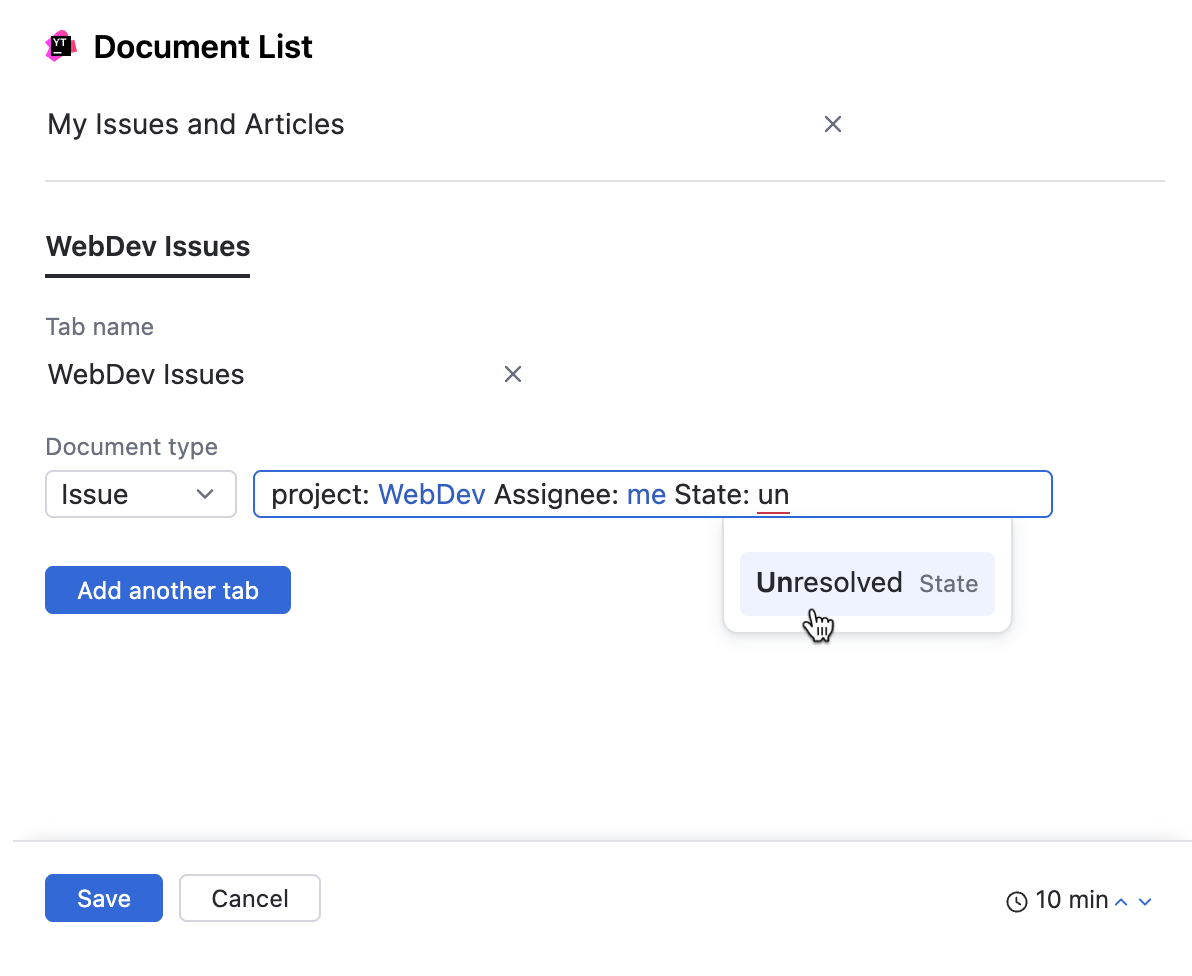Expand the Document type selector chevron
Image resolution: width=1192 pixels, height=976 pixels.
(x=205, y=493)
